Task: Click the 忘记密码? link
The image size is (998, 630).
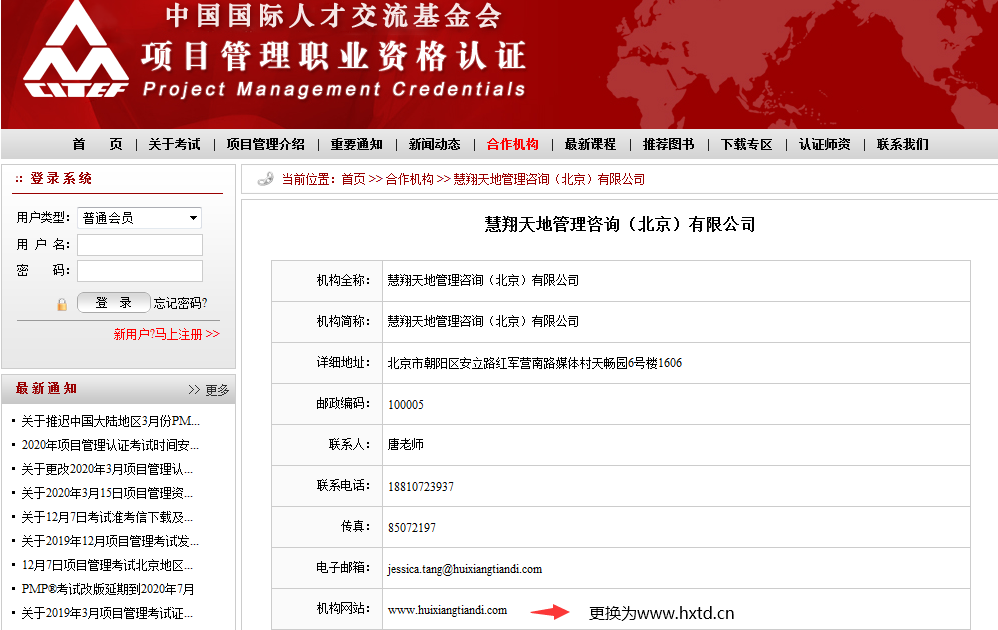Action: pos(181,303)
